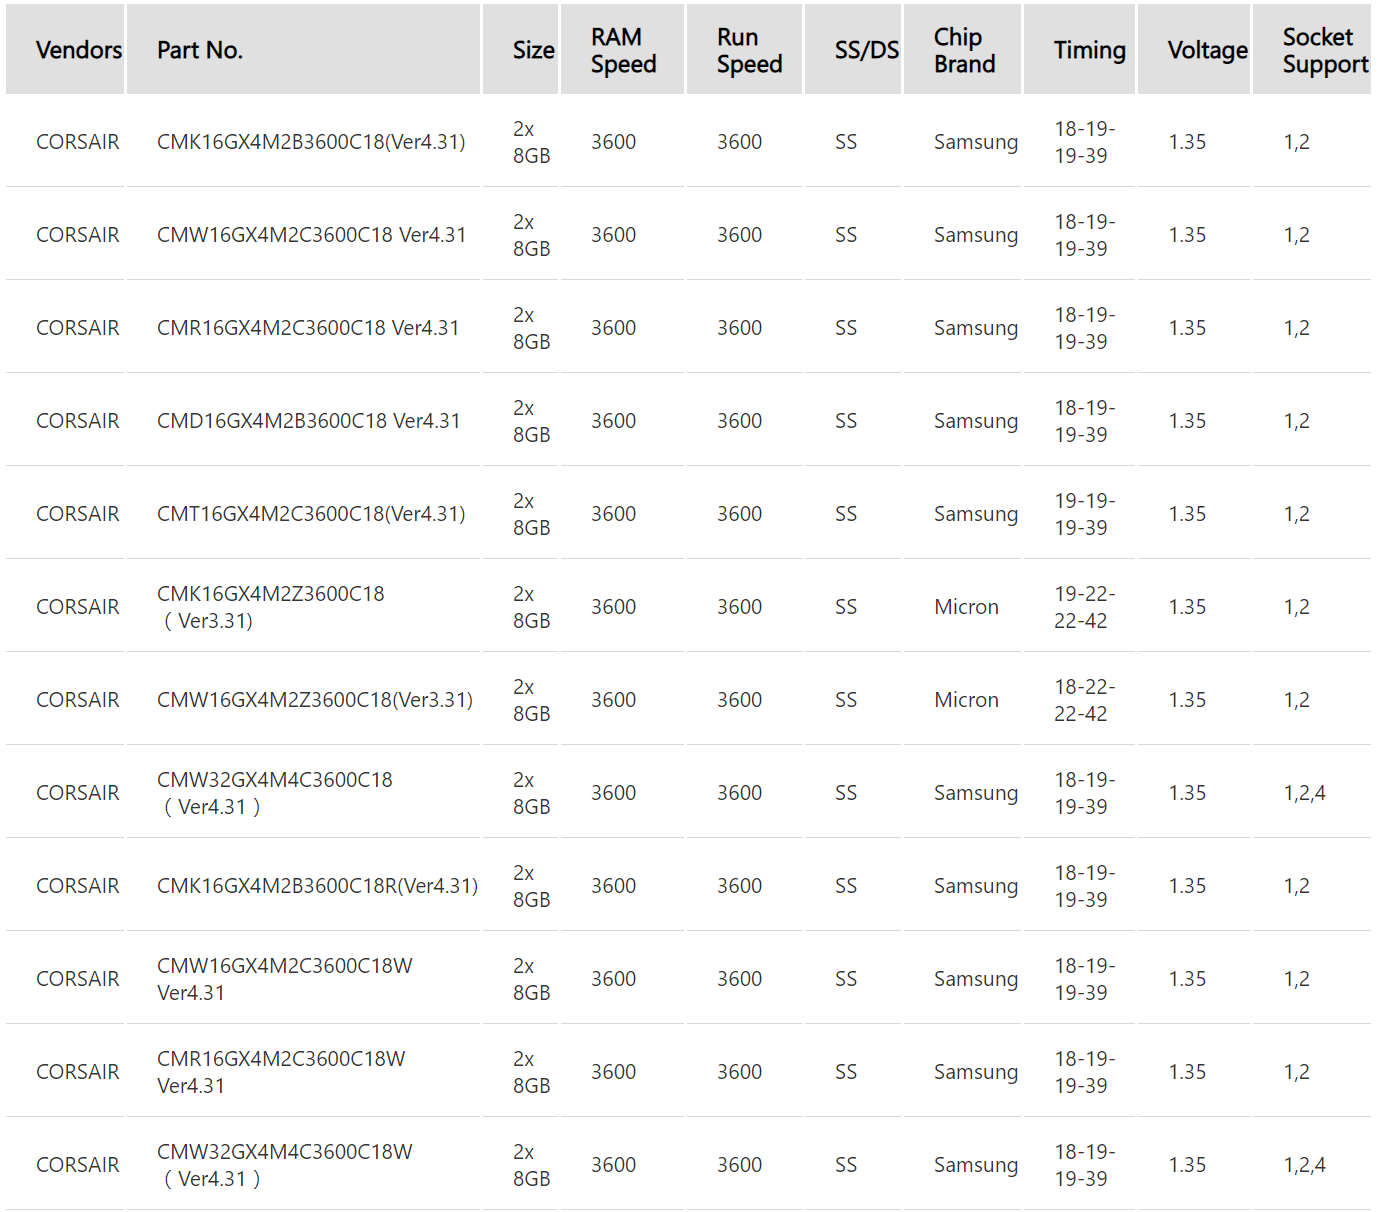Select part number CMK16GX4M2Z3600C18 (Ver3.31)

(x=271, y=607)
